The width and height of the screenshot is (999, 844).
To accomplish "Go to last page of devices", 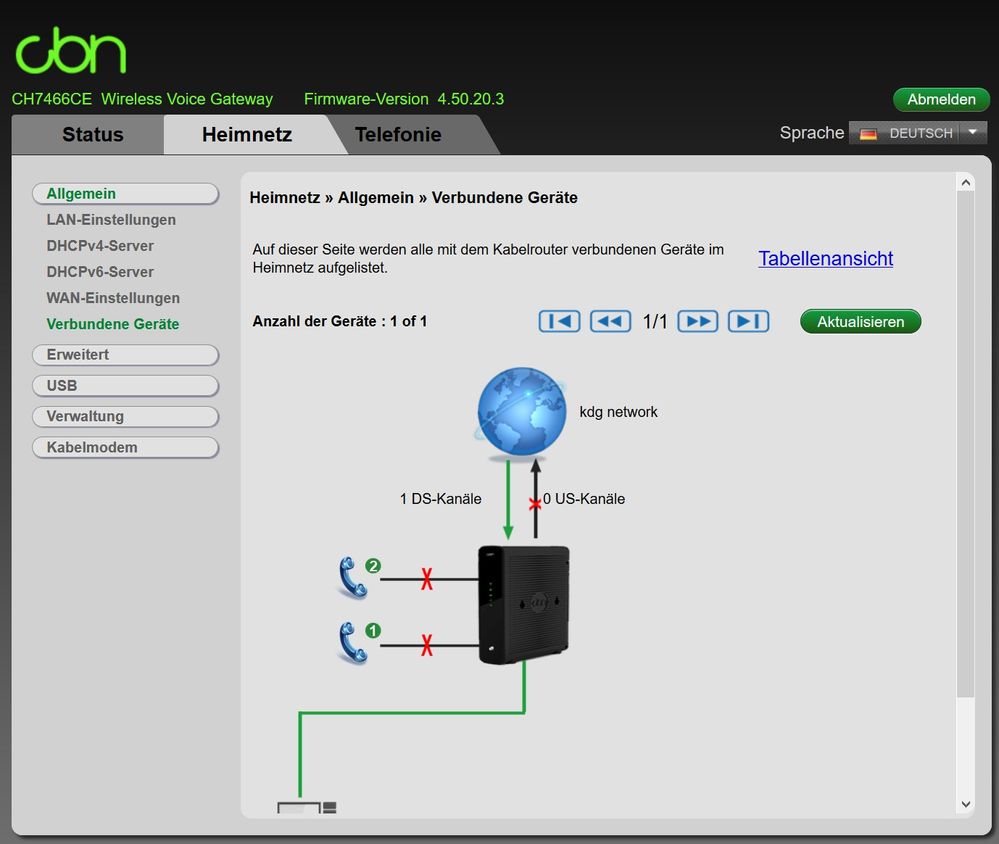I will [749, 321].
